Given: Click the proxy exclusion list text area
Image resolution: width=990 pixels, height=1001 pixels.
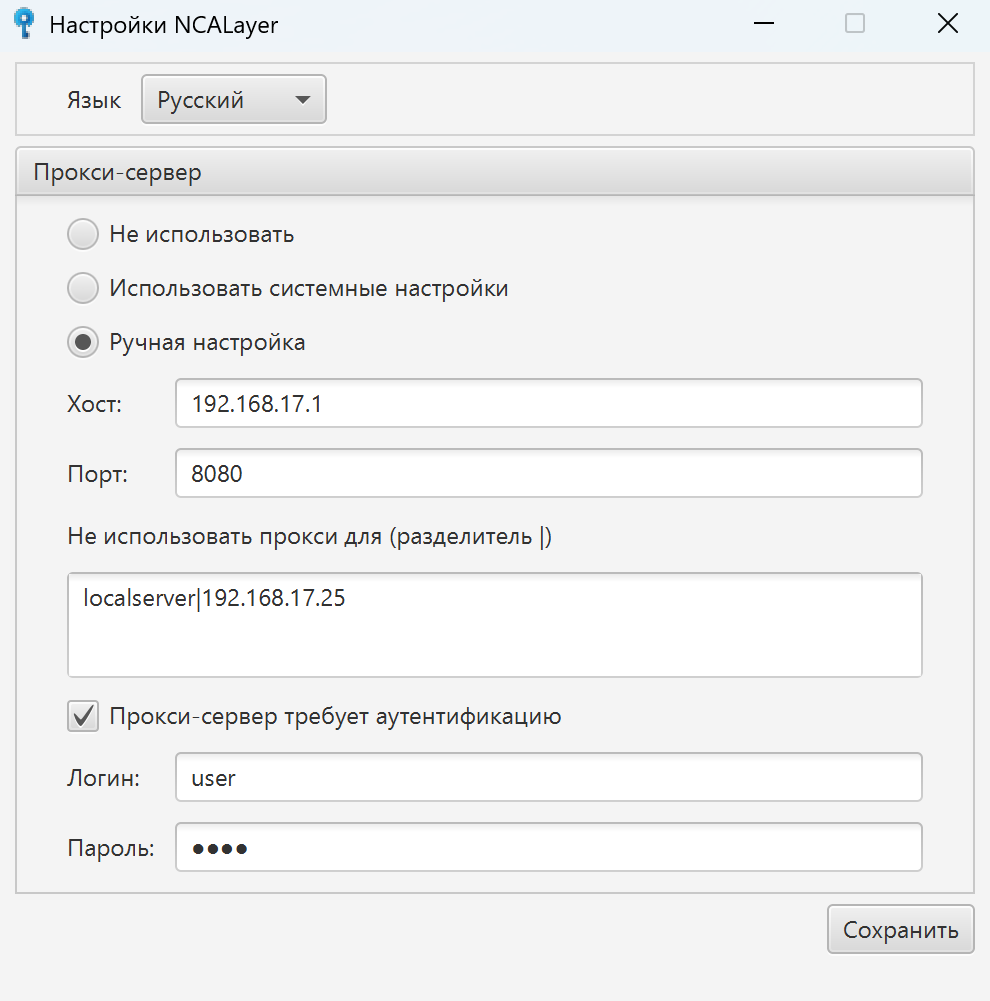Looking at the screenshot, I should (495, 625).
